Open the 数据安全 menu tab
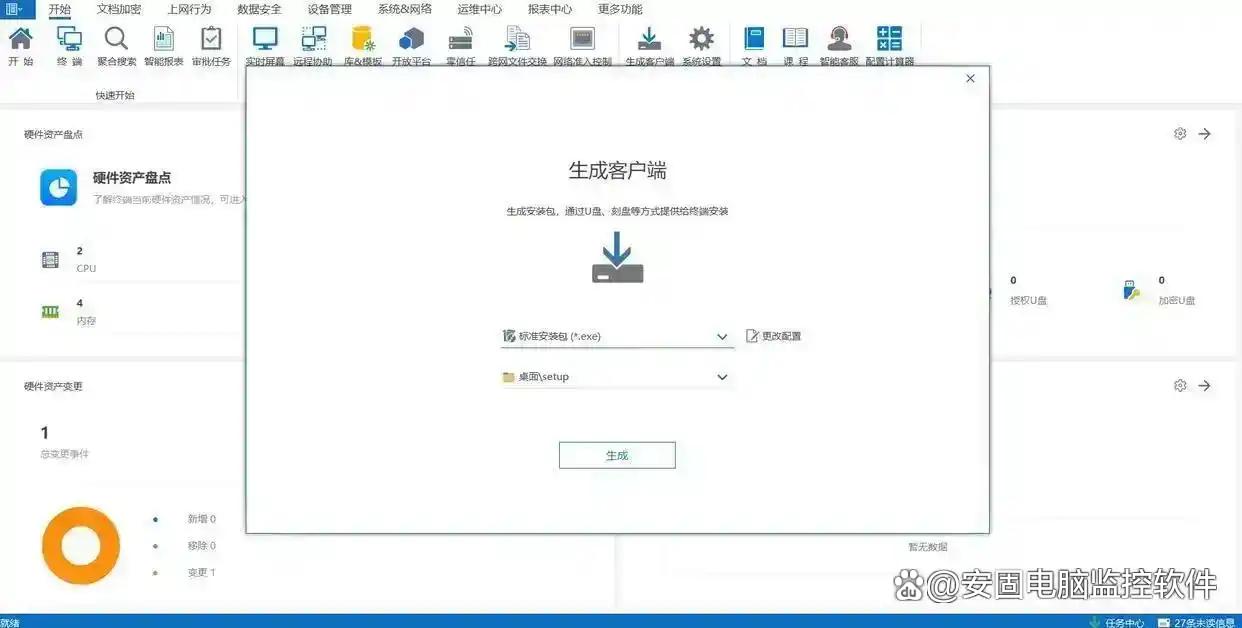The width and height of the screenshot is (1242, 628). tap(259, 9)
